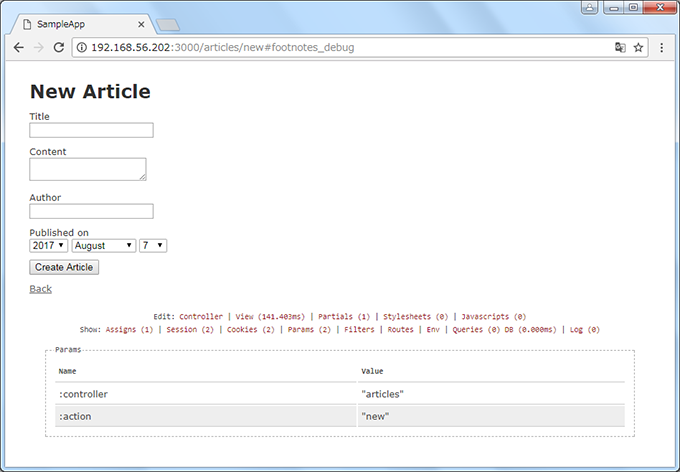Viewport: 680px width, 472px height.
Task: Click the Published on label
Action: (59, 233)
